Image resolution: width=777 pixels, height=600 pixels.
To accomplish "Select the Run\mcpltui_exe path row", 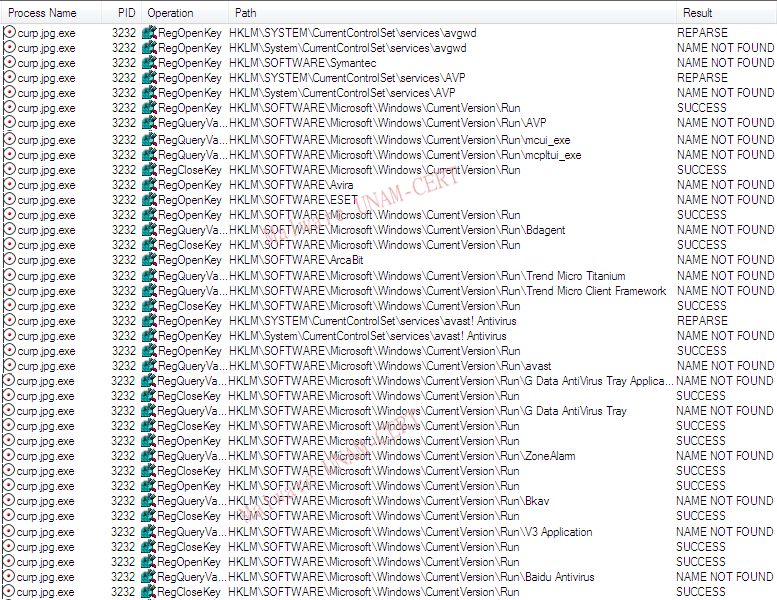I will (405, 155).
